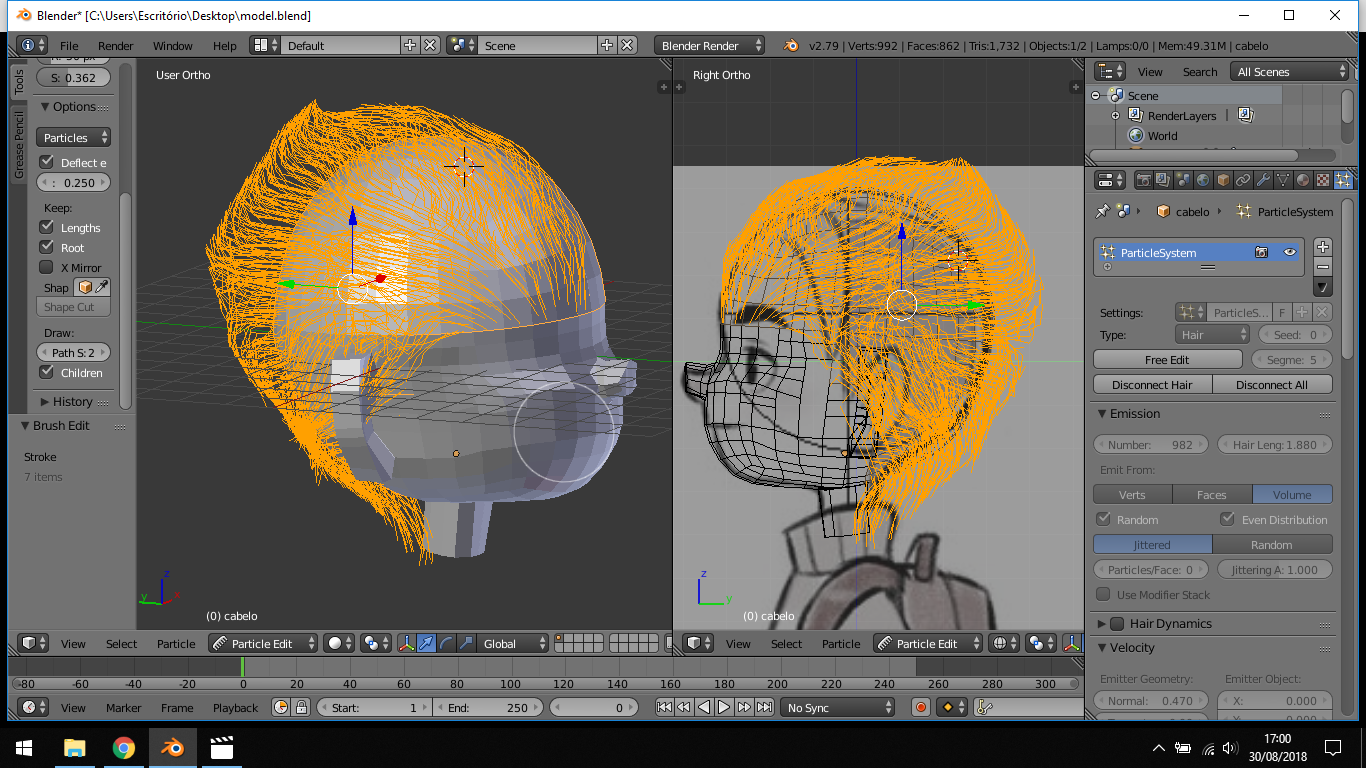Click the Disconnect Hair button
Screen dimensions: 1366x768
point(1152,384)
